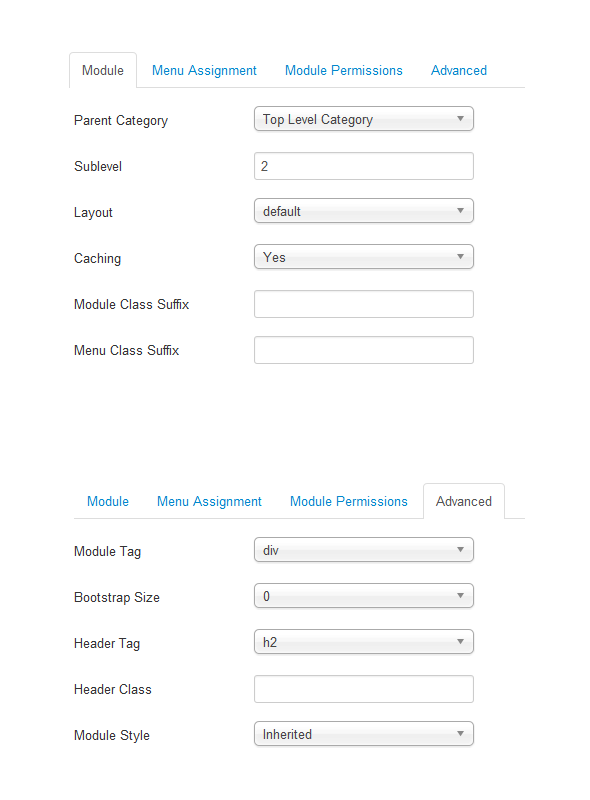Click the arrow on Top Level Category selector
The image size is (590, 800).
[460, 119]
